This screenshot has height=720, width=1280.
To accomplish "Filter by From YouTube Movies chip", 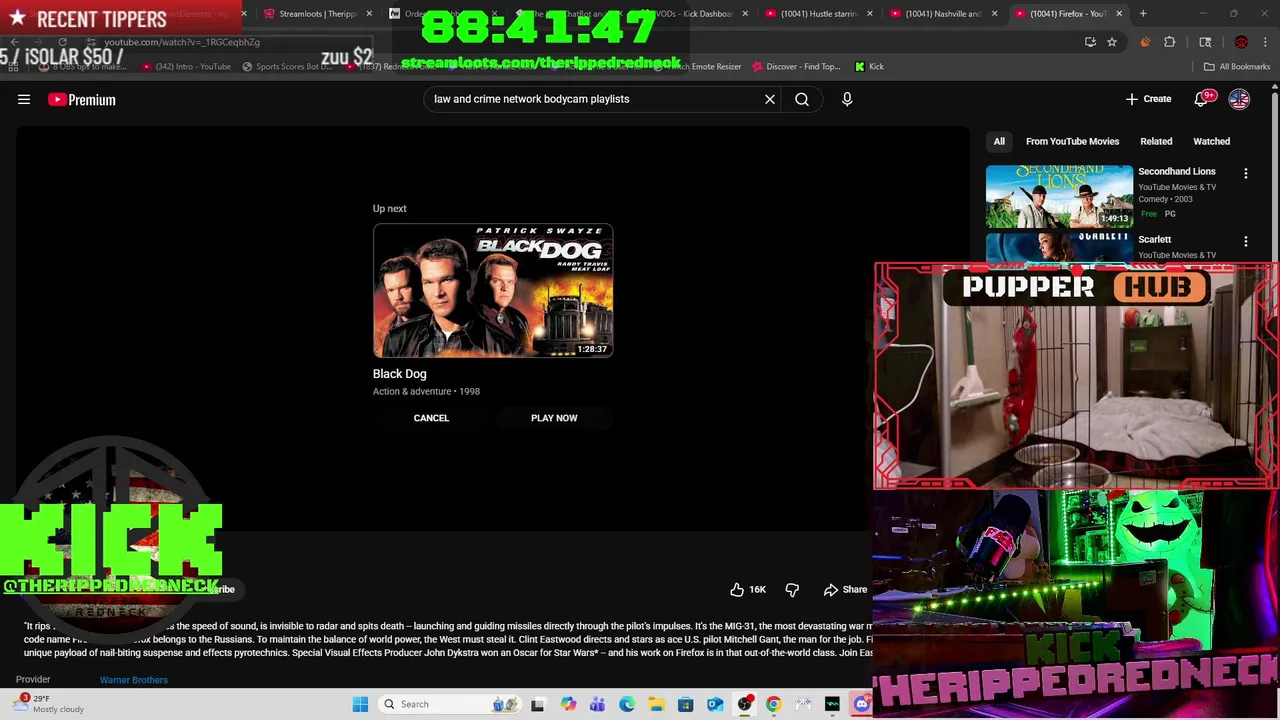I will 1072,141.
